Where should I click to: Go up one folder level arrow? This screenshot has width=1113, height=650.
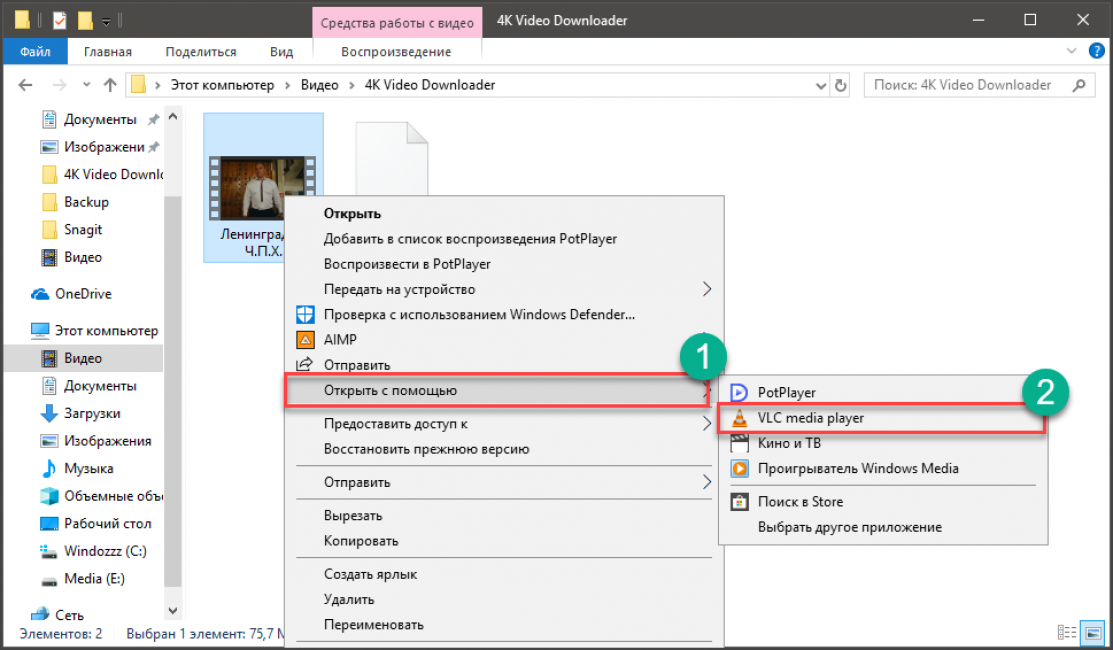[x=110, y=85]
